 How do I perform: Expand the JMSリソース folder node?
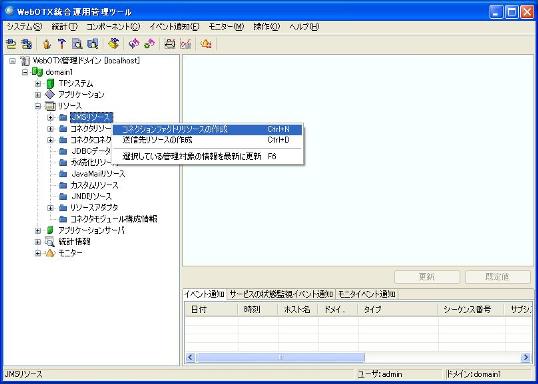click(50, 117)
